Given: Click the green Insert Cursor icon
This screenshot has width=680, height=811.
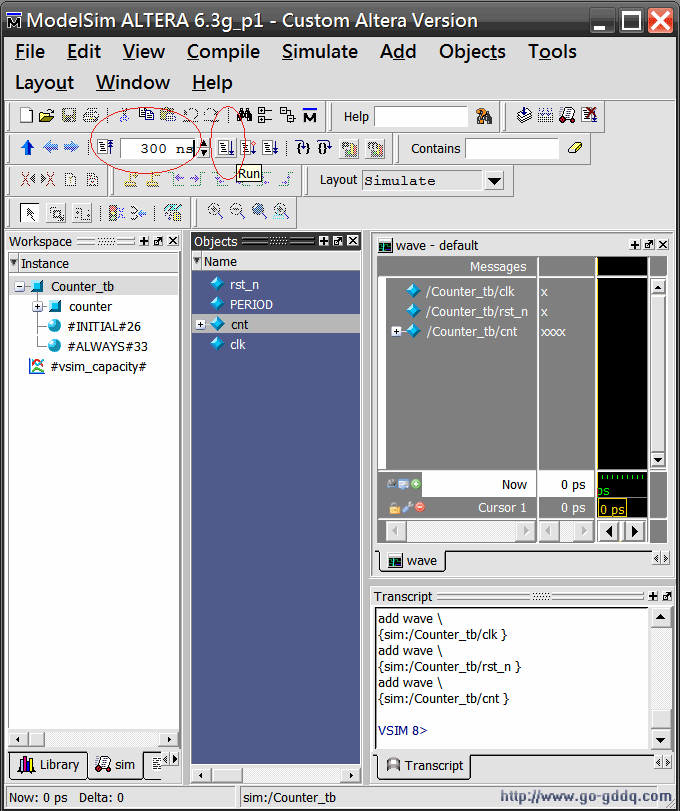Looking at the screenshot, I should tap(416, 484).
